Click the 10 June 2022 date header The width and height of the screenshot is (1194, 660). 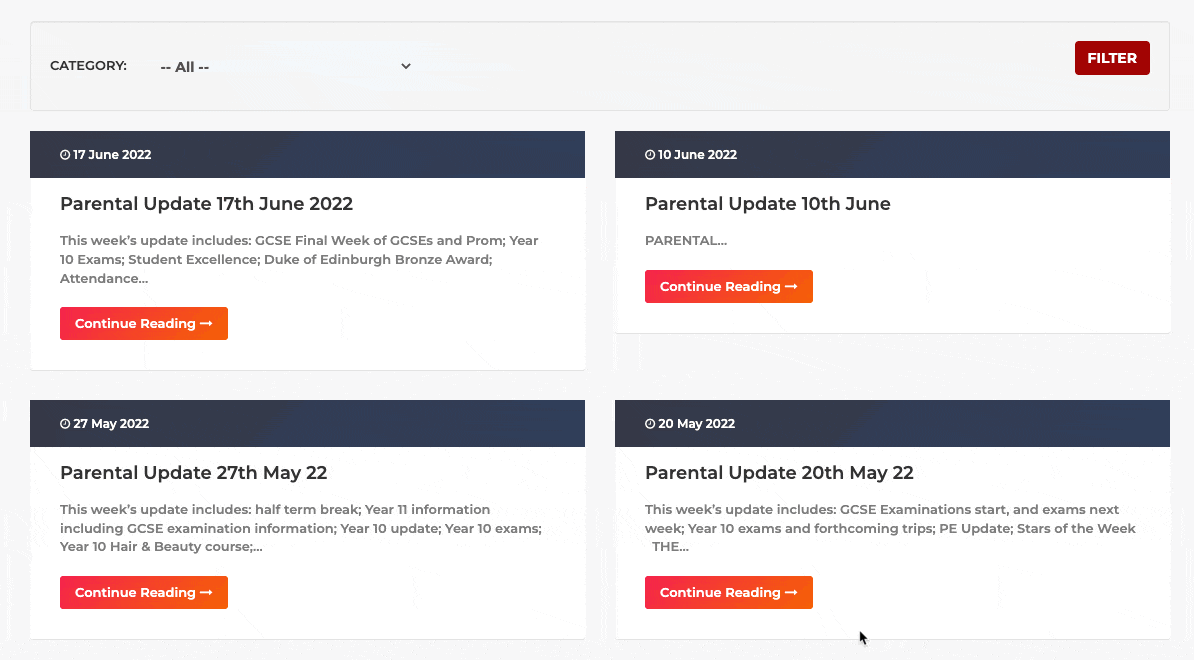[x=892, y=155]
